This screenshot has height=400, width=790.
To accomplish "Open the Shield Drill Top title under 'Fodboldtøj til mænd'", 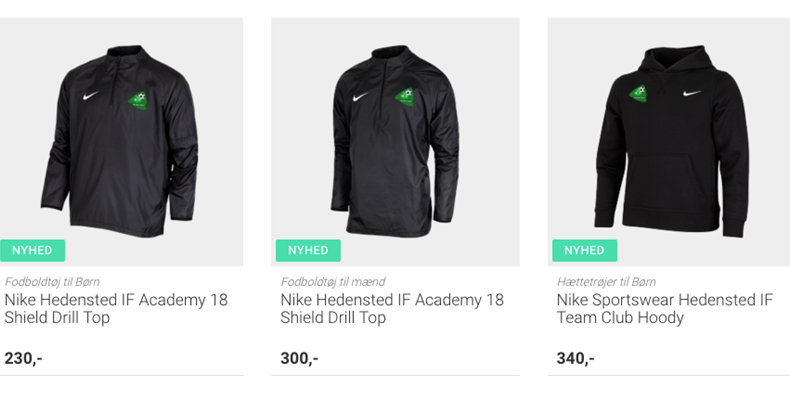I will (392, 309).
